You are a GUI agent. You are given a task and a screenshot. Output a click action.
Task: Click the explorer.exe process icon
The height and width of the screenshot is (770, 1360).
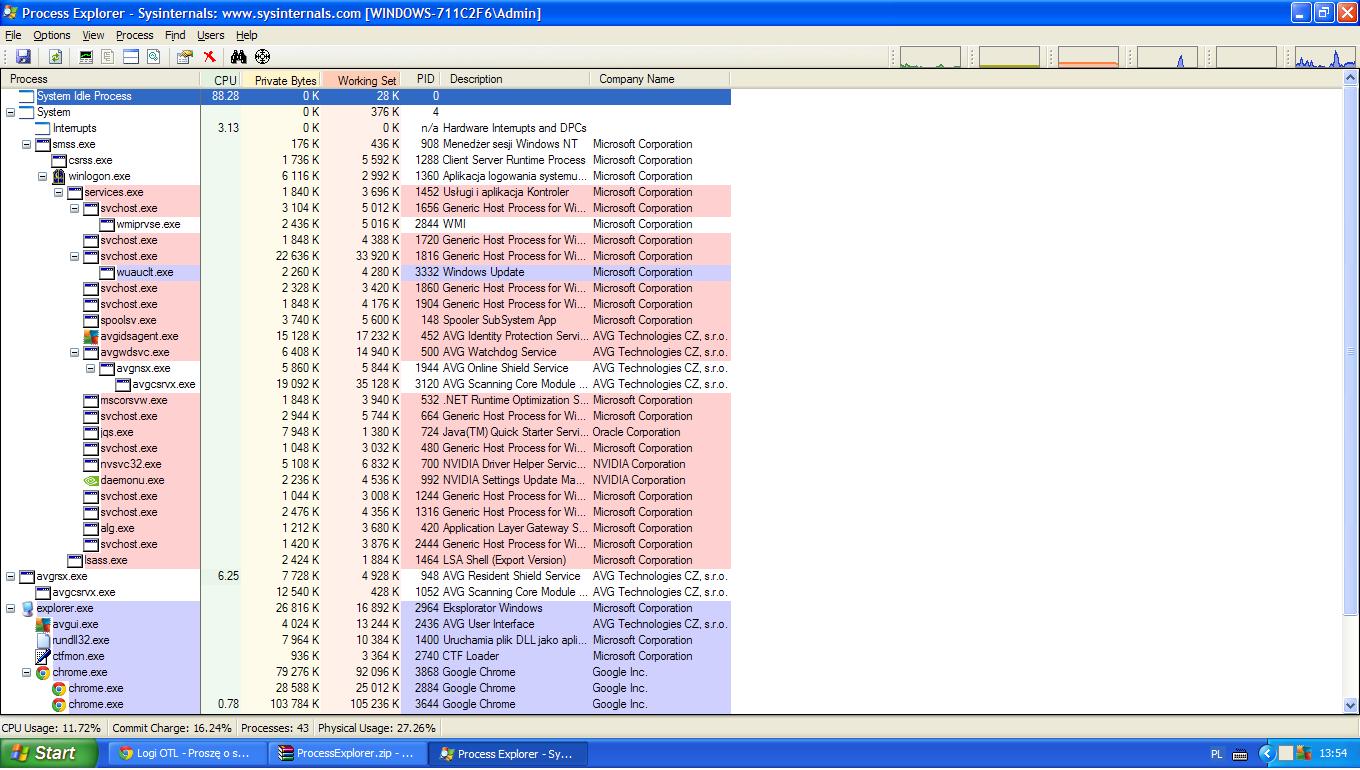pyautogui.click(x=27, y=608)
